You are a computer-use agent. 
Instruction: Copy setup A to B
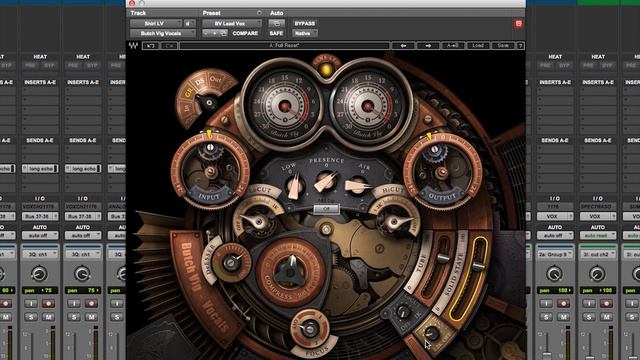pyautogui.click(x=453, y=46)
